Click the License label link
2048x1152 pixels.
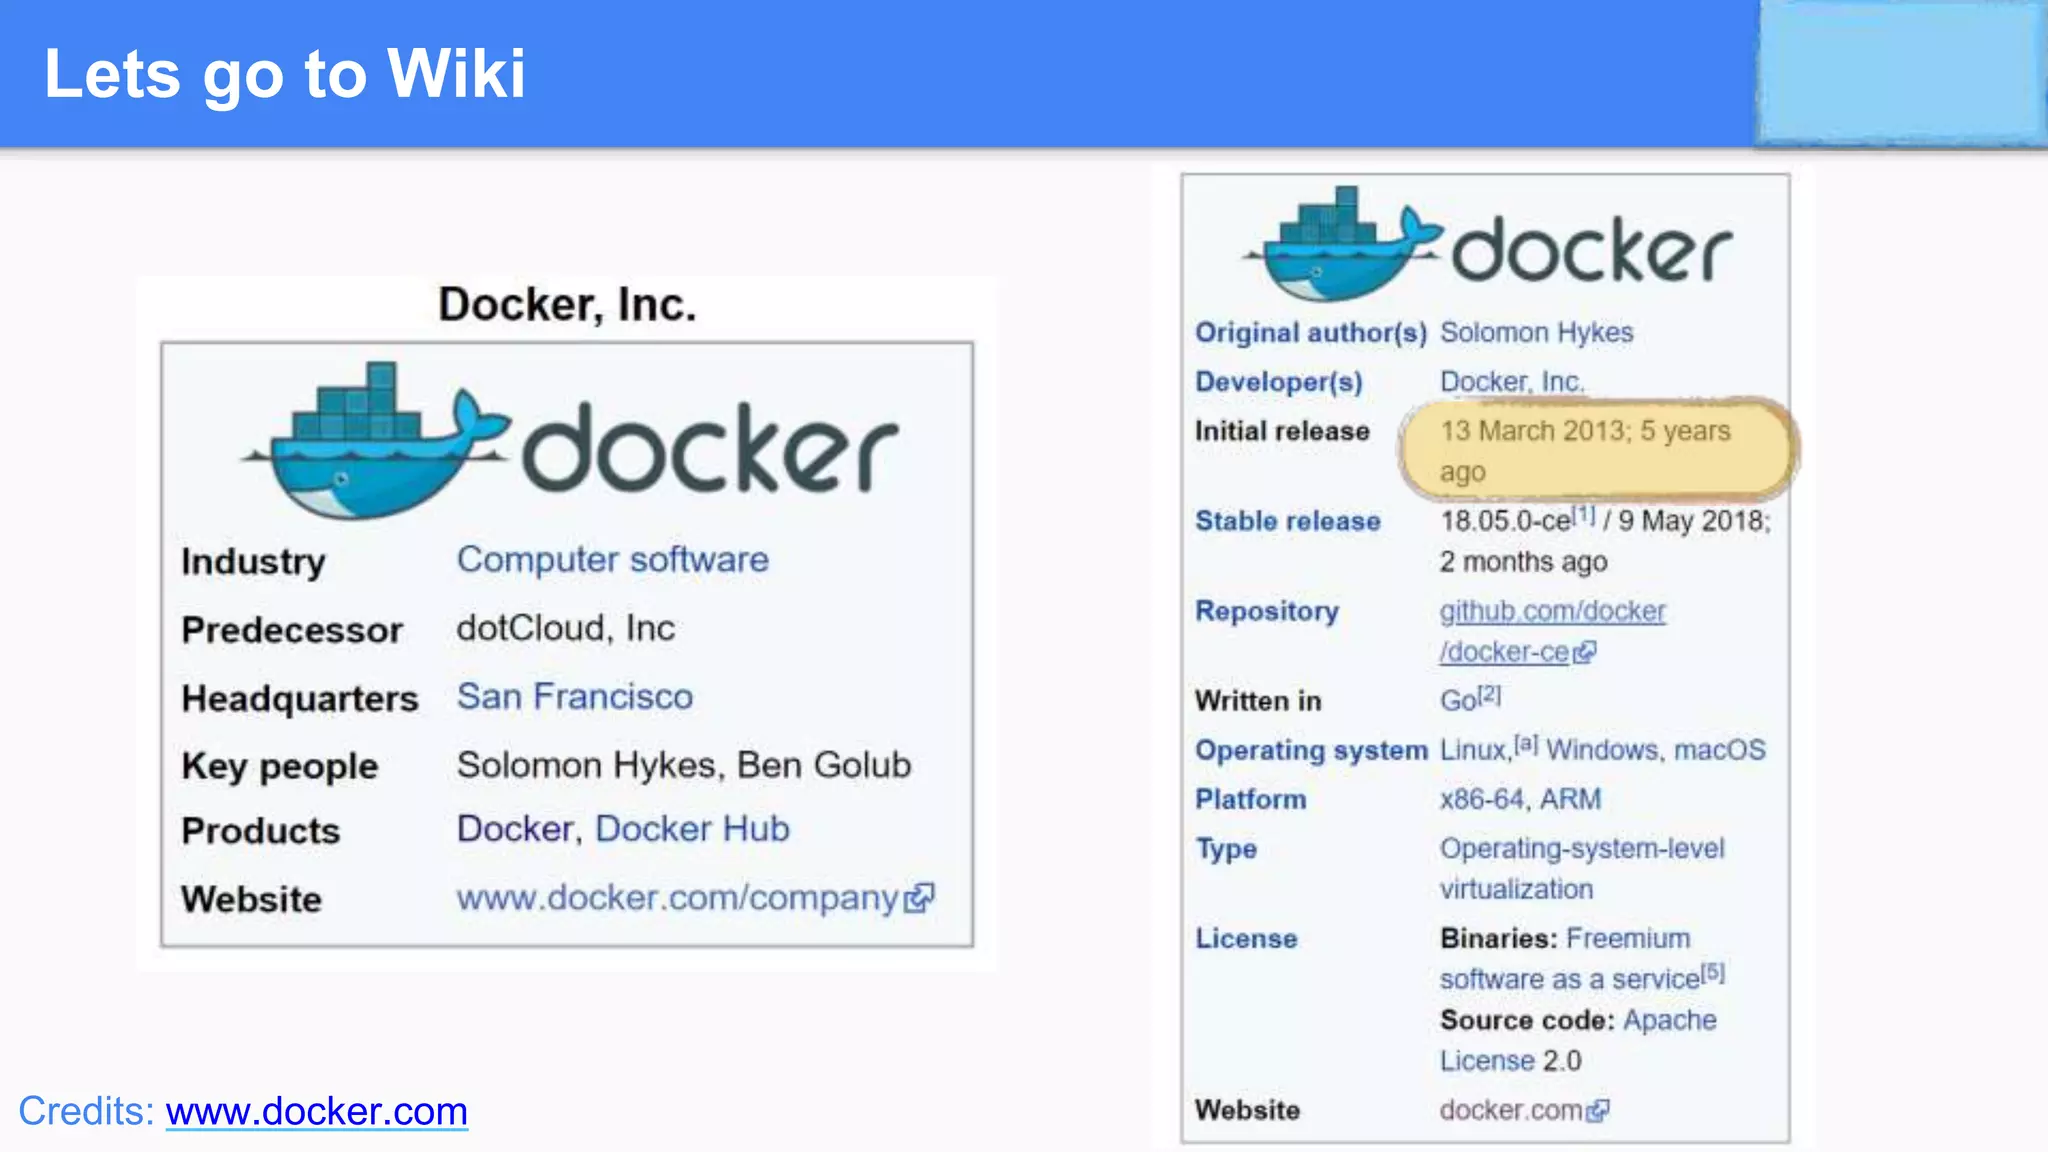[x=1246, y=938]
